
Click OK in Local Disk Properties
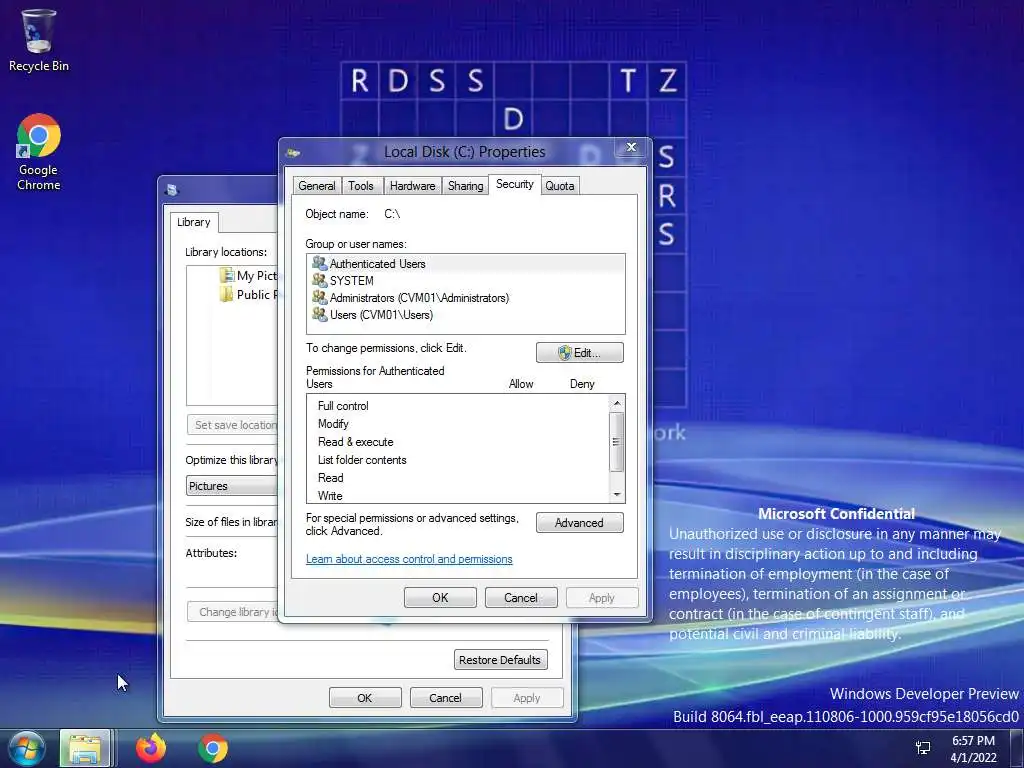[440, 598]
